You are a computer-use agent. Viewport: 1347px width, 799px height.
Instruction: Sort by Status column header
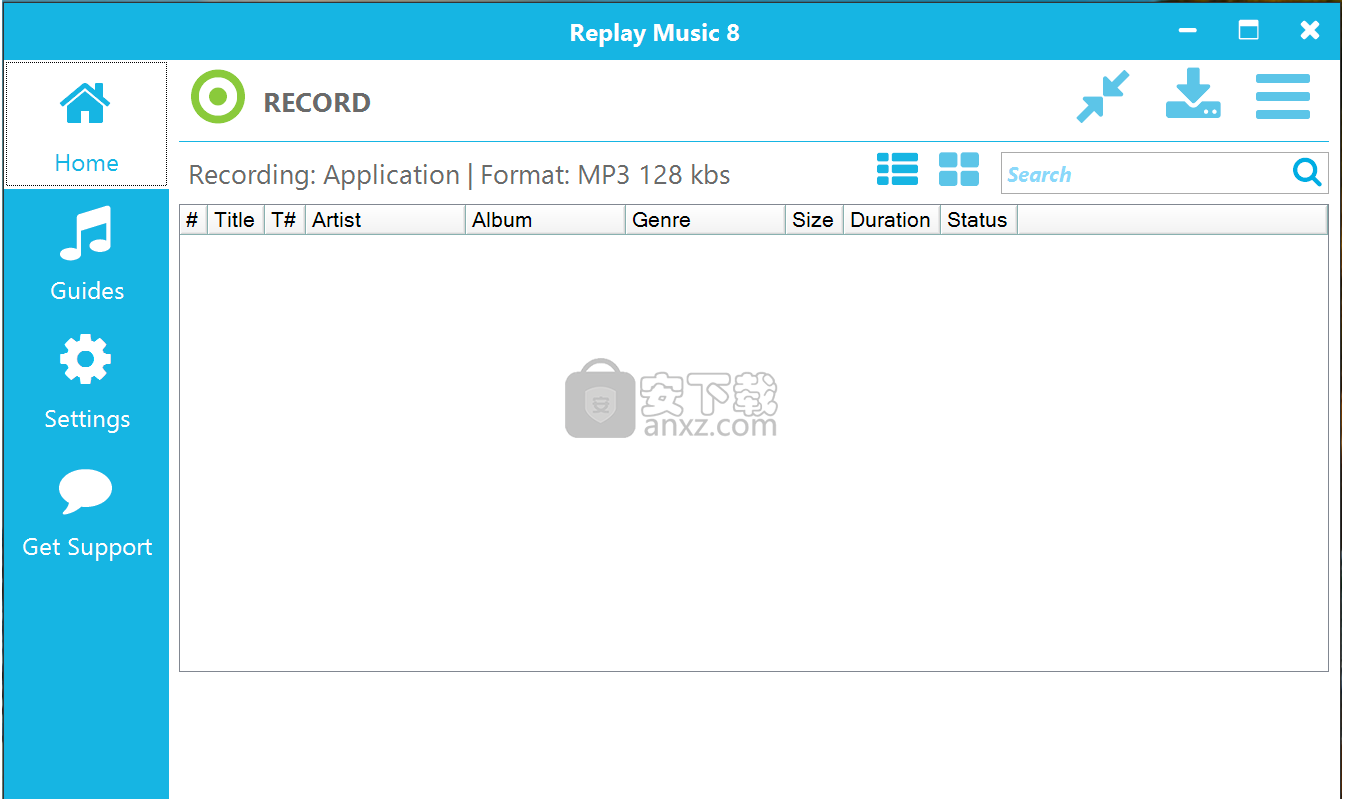[978, 220]
